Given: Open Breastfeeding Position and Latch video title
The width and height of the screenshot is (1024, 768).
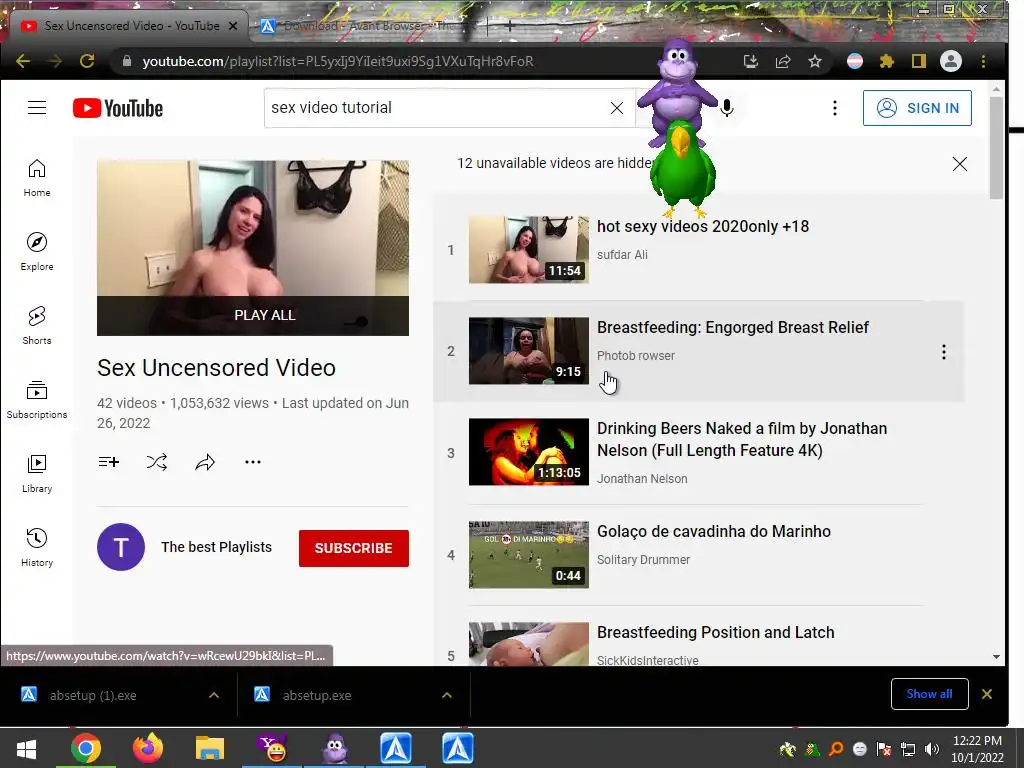Looking at the screenshot, I should point(716,633).
